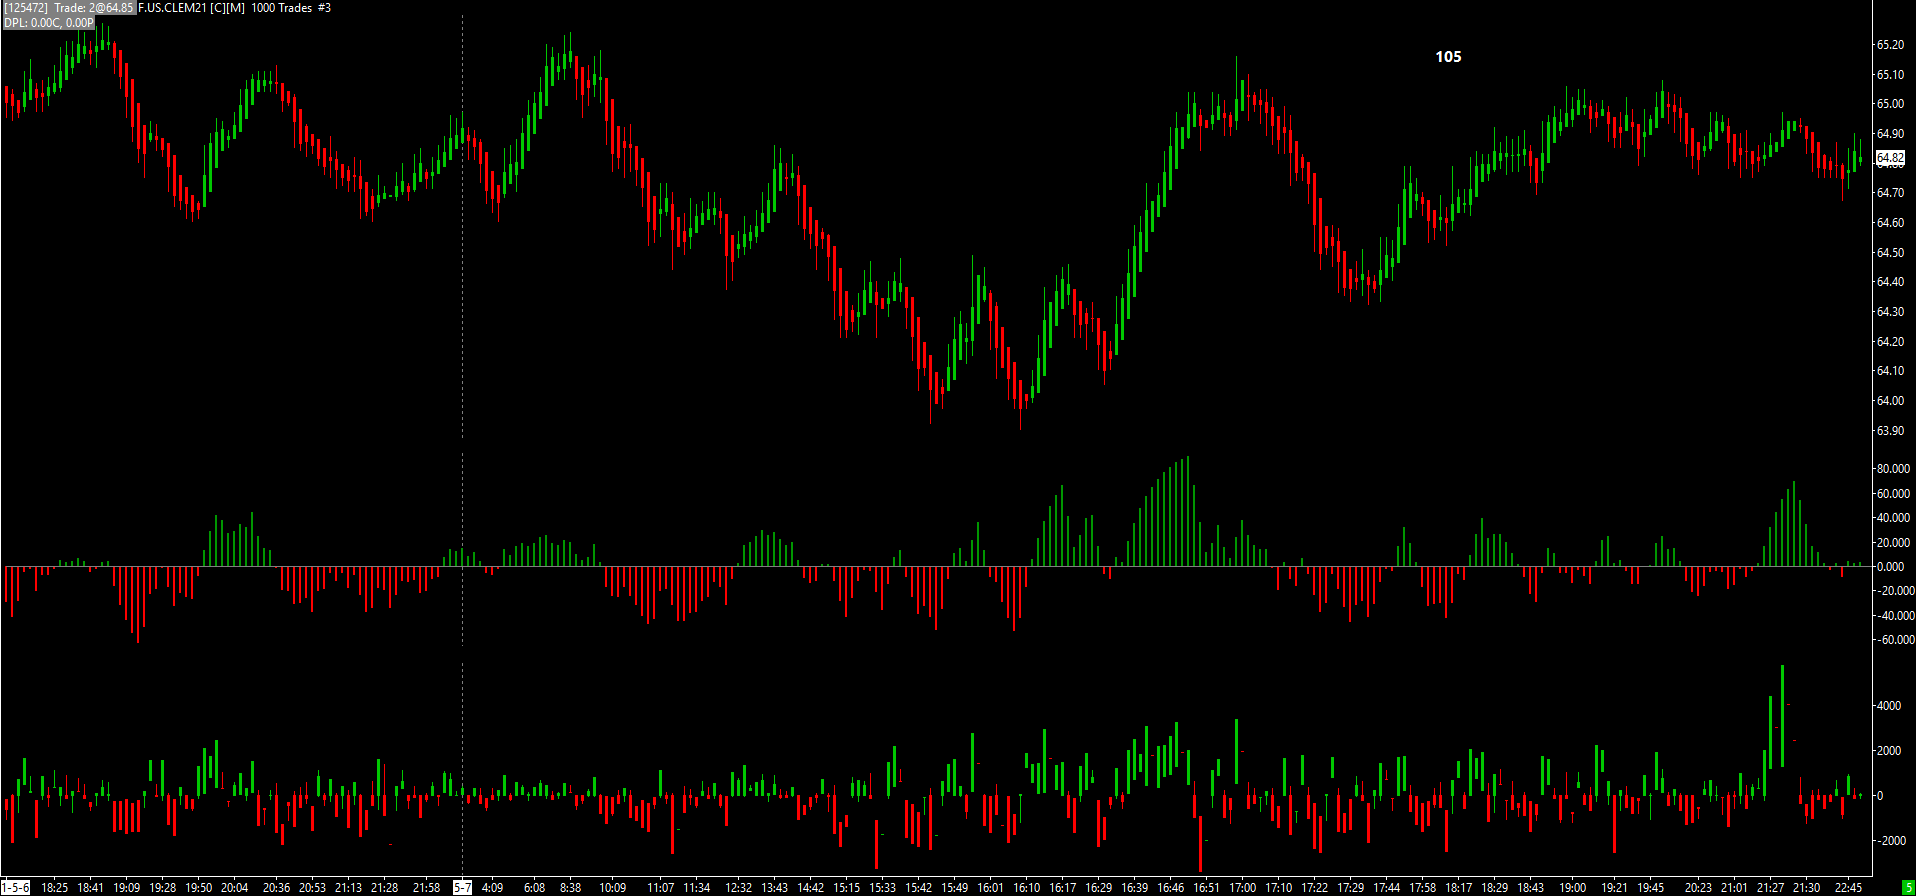This screenshot has width=1916, height=896.
Task: Click the 21:01 time axis label
Action: 1734,888
